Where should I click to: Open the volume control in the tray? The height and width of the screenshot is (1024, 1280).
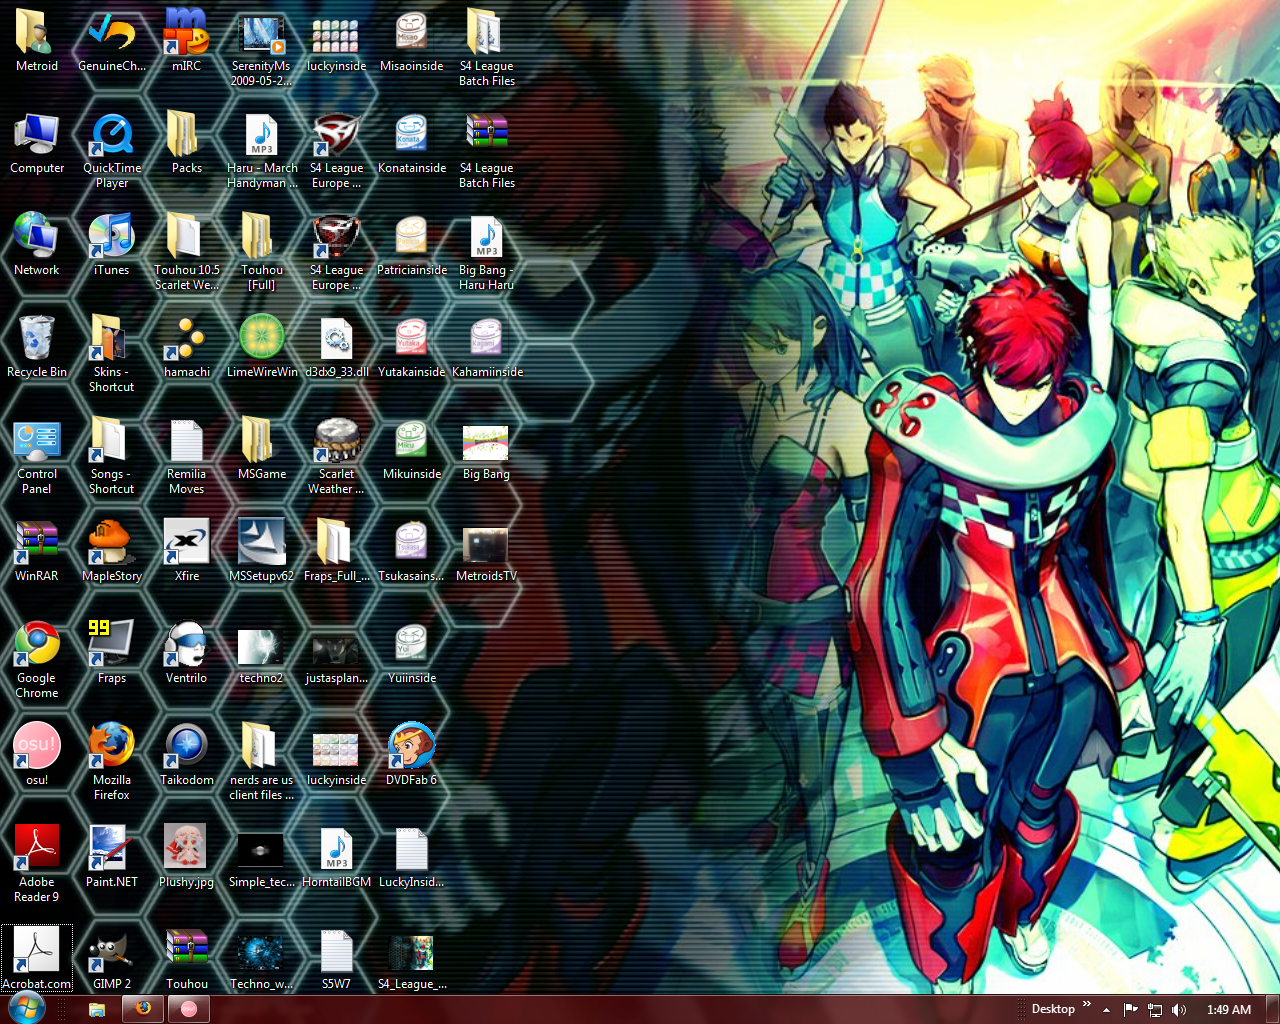pos(1179,1010)
